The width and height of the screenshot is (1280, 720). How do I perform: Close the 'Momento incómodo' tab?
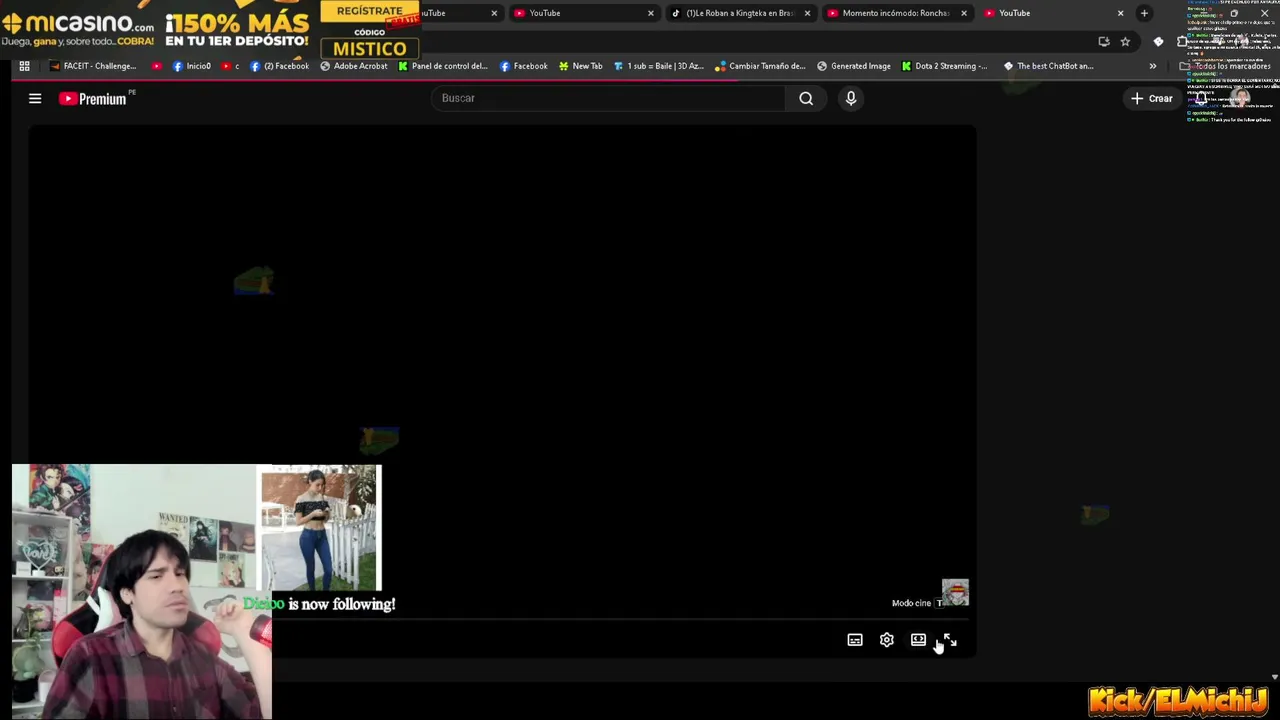pyautogui.click(x=964, y=13)
